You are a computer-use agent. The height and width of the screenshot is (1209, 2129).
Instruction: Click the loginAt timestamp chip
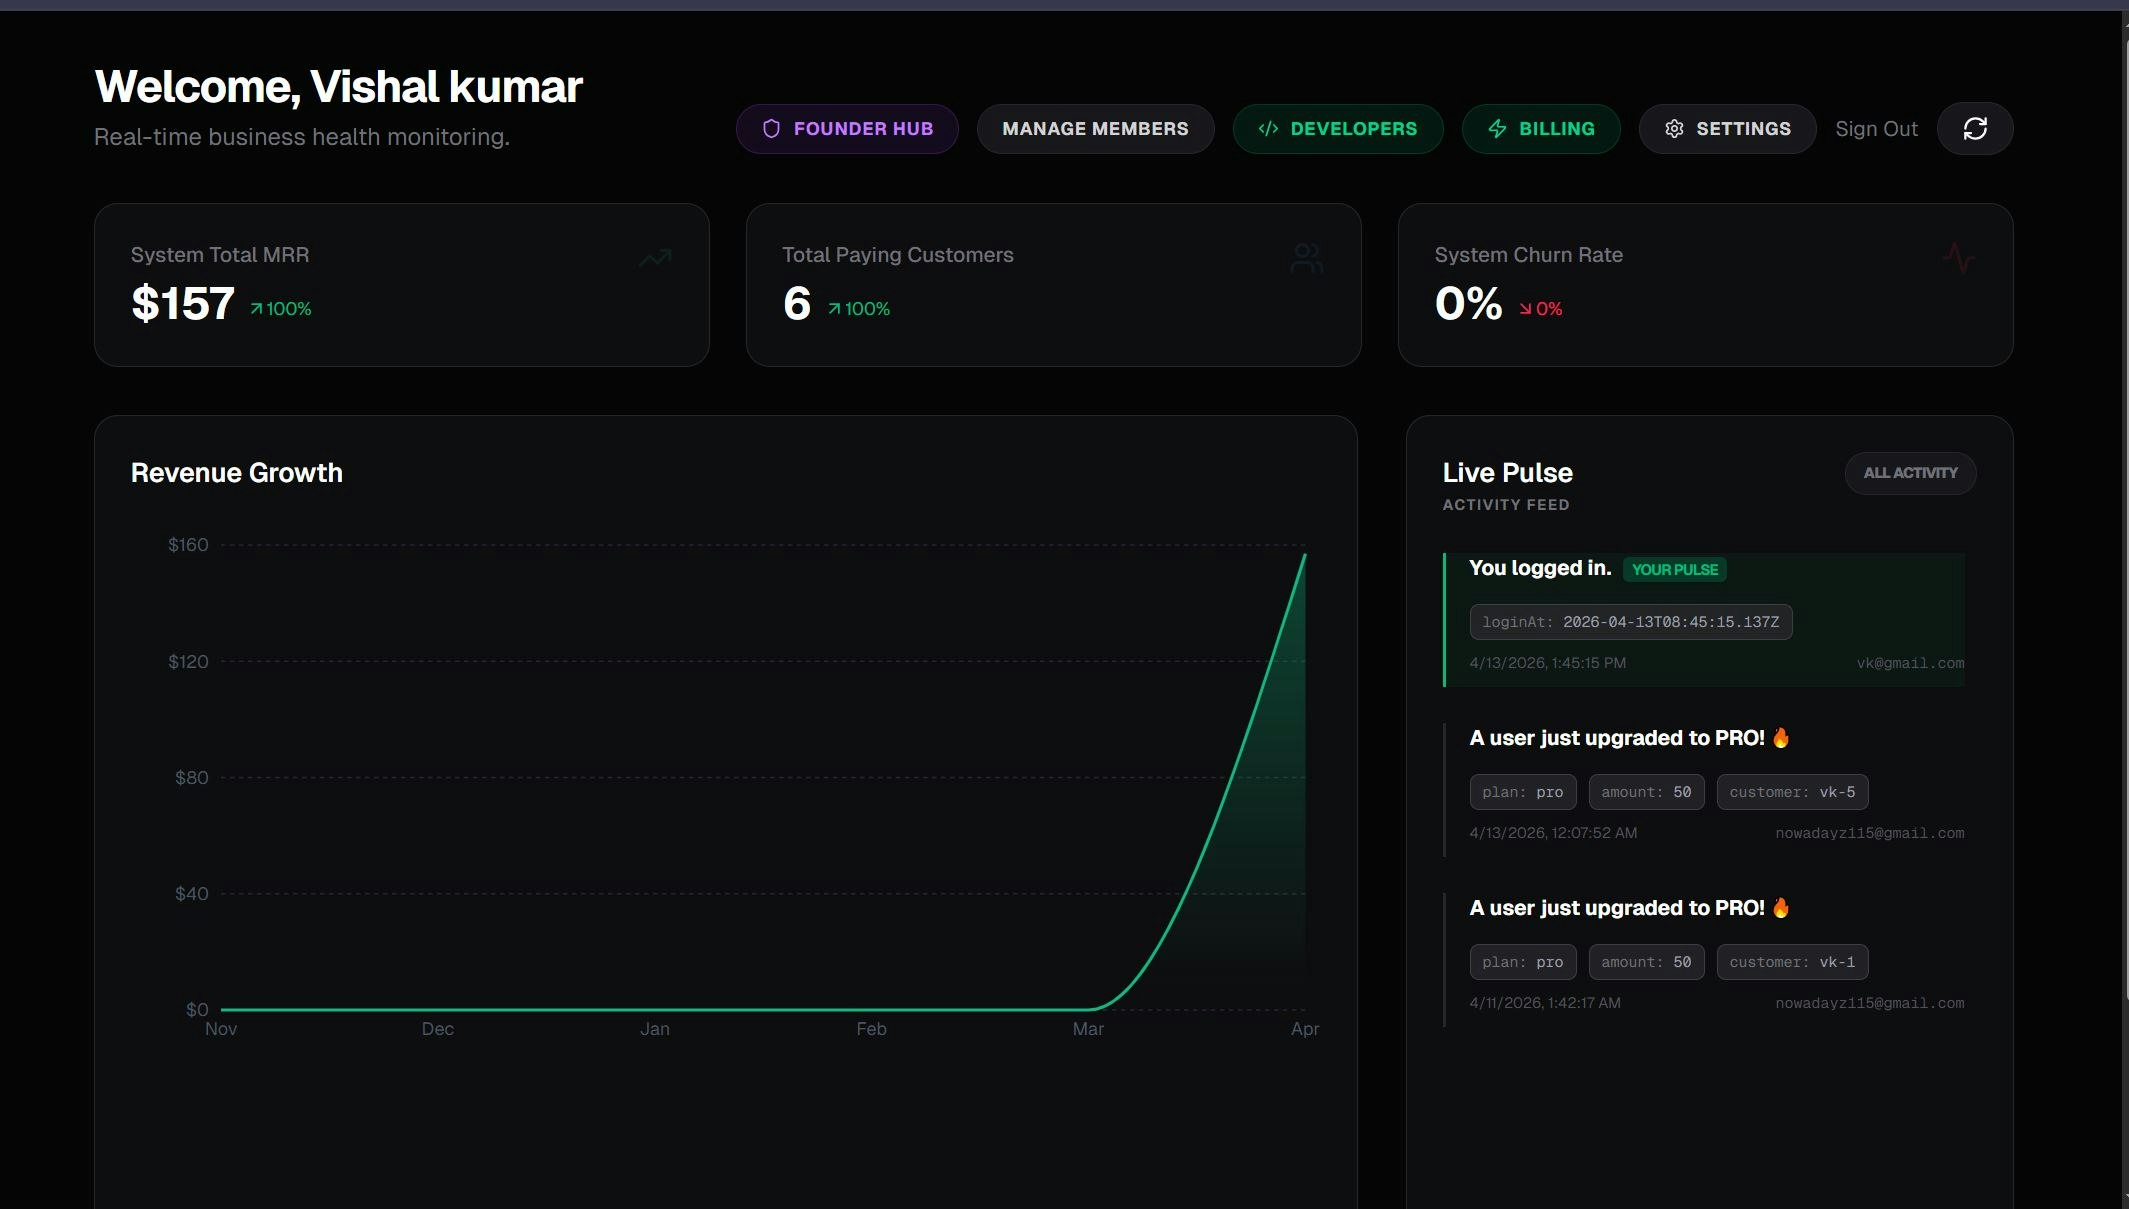(x=1631, y=621)
